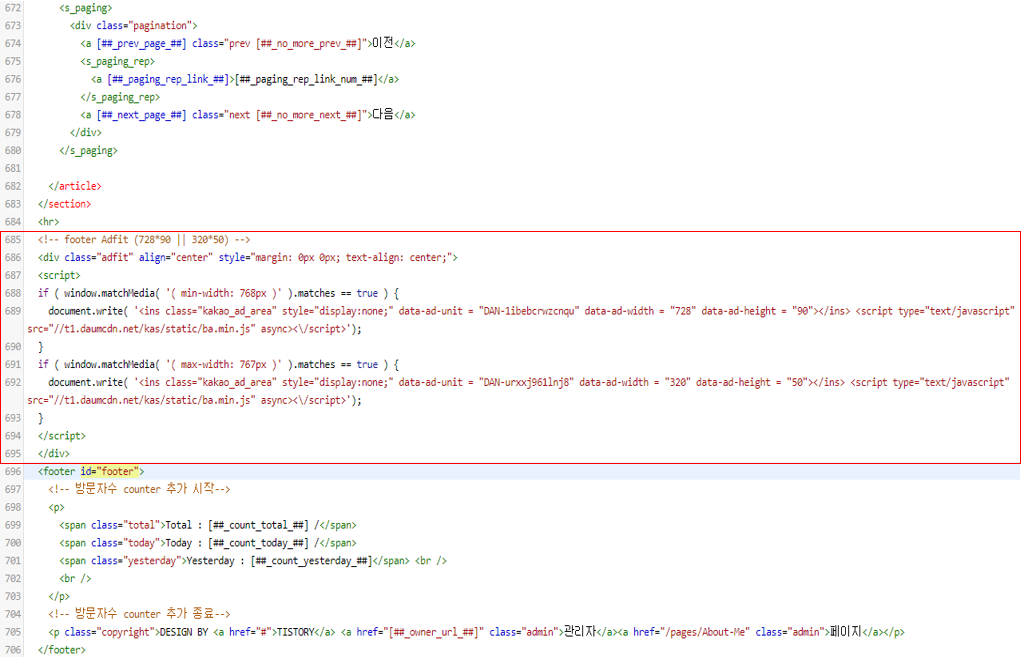Click the 방문자수 counter 추가 종료 comment
1021x657 pixels.
tap(139, 614)
